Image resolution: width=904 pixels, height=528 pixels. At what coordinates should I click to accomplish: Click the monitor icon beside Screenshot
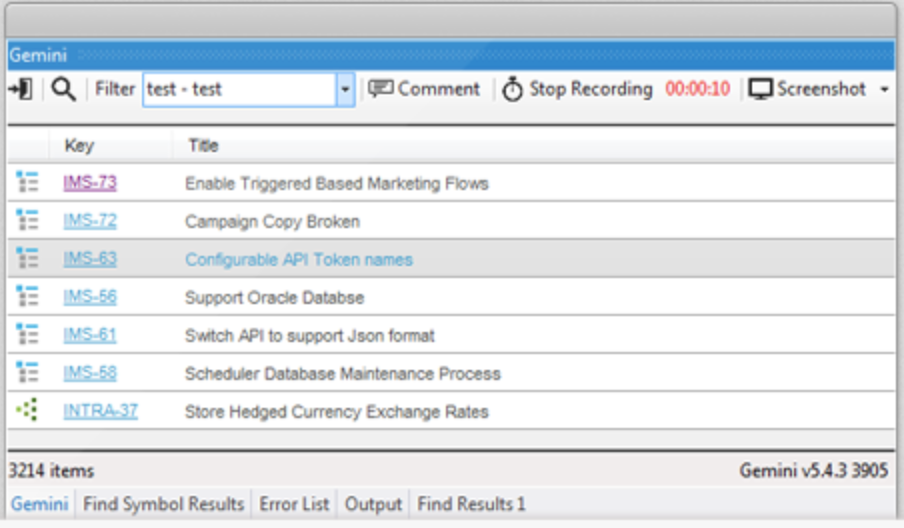point(760,89)
